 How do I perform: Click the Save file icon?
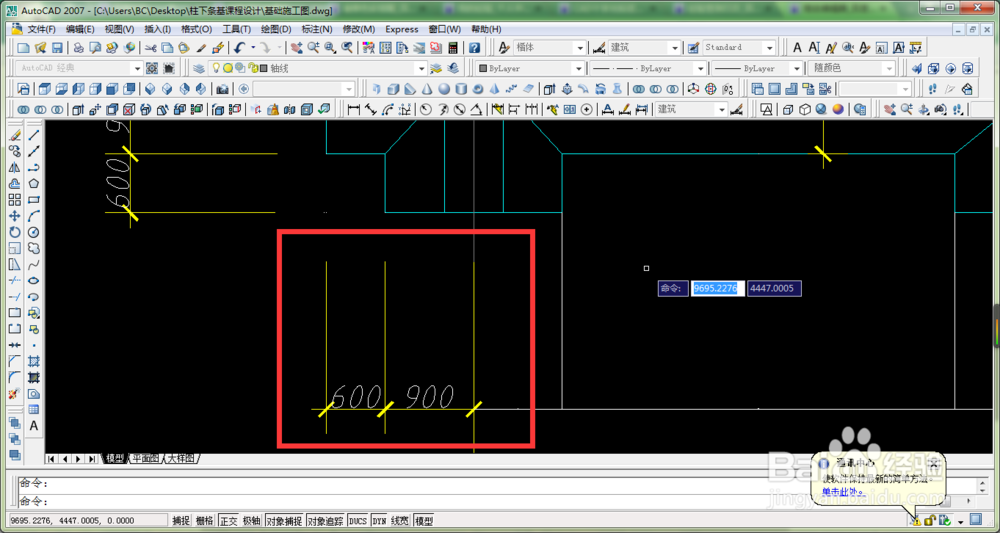tap(57, 48)
